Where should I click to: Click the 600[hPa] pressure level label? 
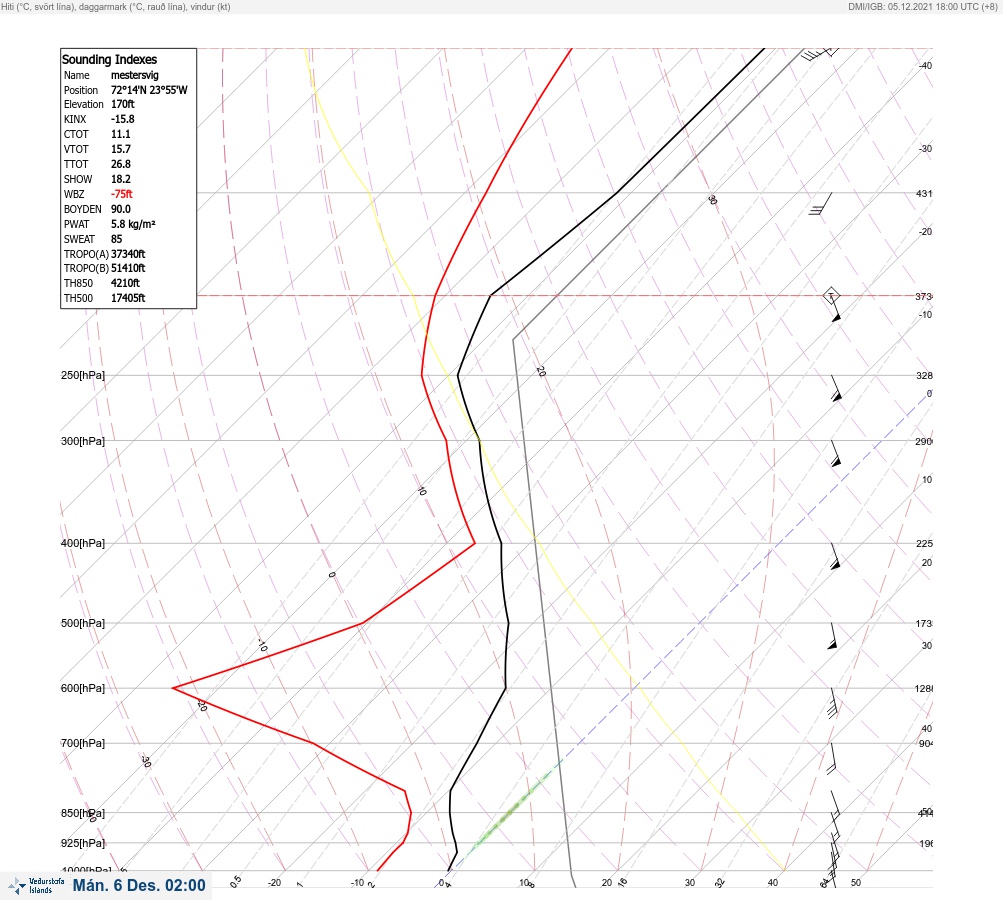pyautogui.click(x=83, y=689)
